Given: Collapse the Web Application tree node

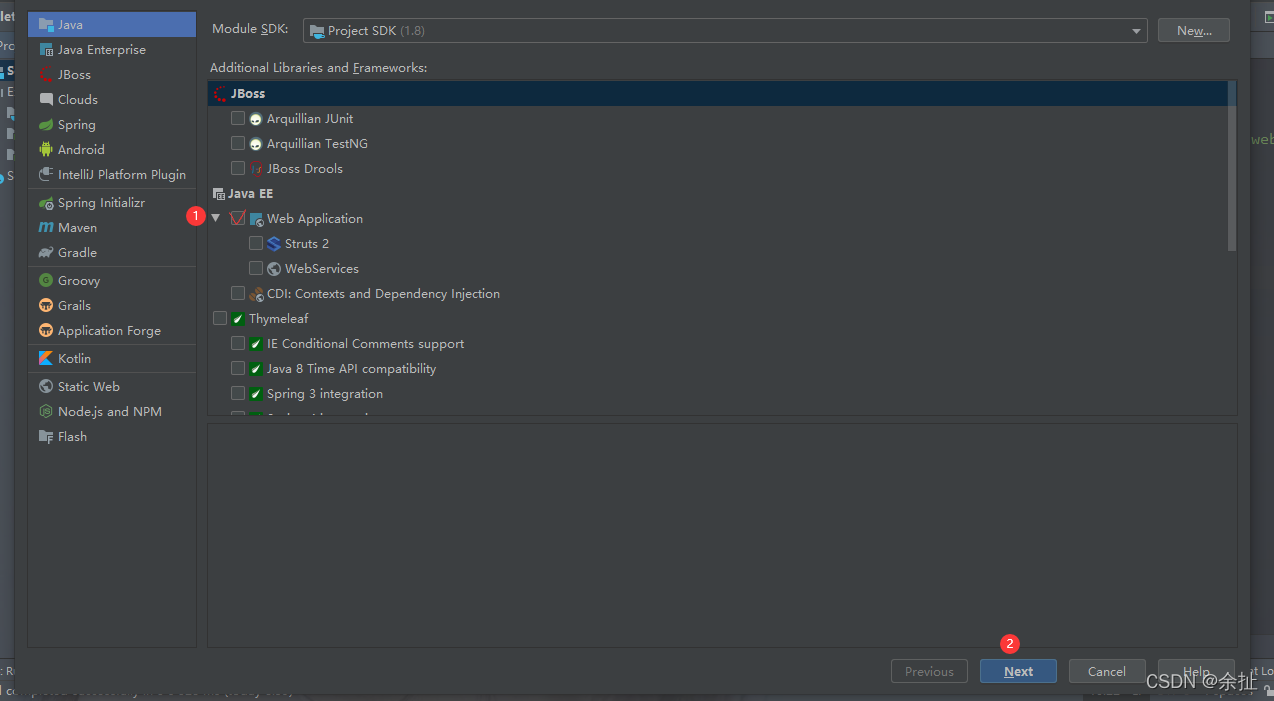Looking at the screenshot, I should pyautogui.click(x=216, y=218).
